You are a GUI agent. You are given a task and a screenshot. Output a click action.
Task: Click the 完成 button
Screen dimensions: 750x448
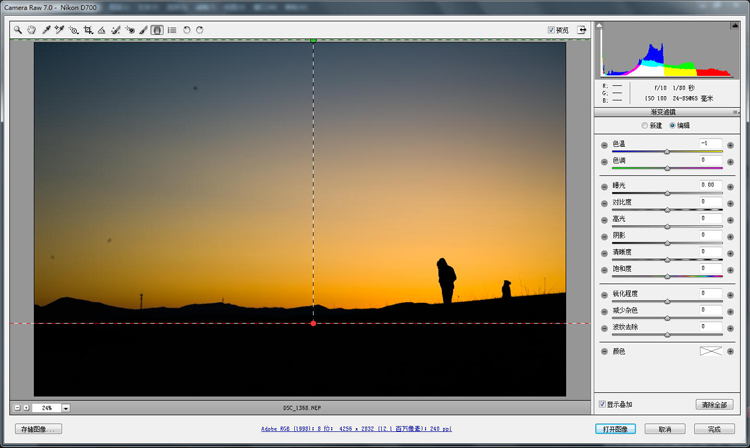point(714,429)
